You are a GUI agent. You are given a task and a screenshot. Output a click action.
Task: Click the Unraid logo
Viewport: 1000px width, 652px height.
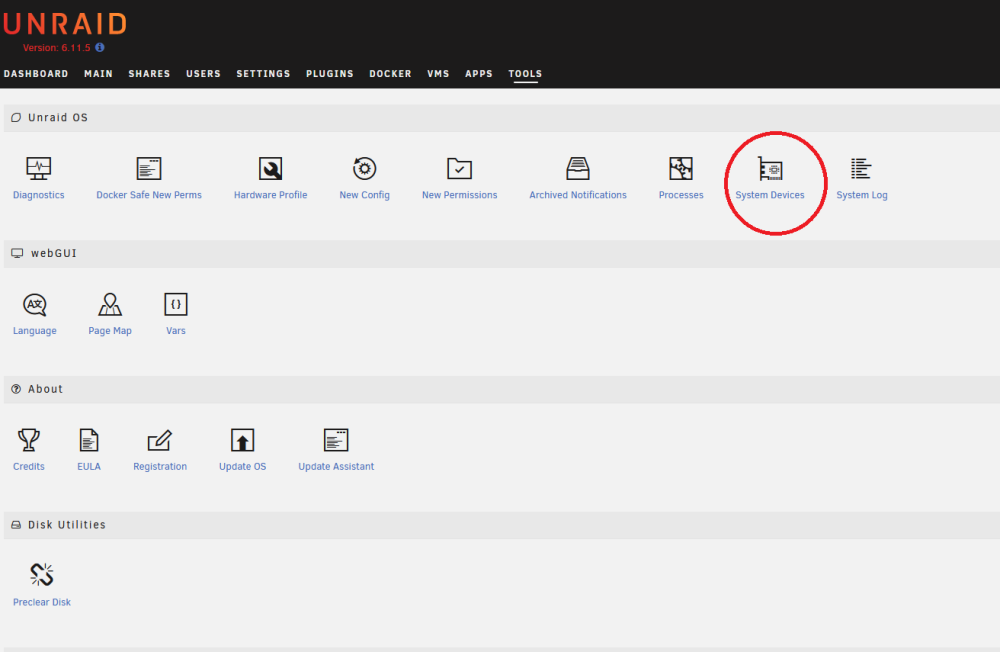[65, 24]
